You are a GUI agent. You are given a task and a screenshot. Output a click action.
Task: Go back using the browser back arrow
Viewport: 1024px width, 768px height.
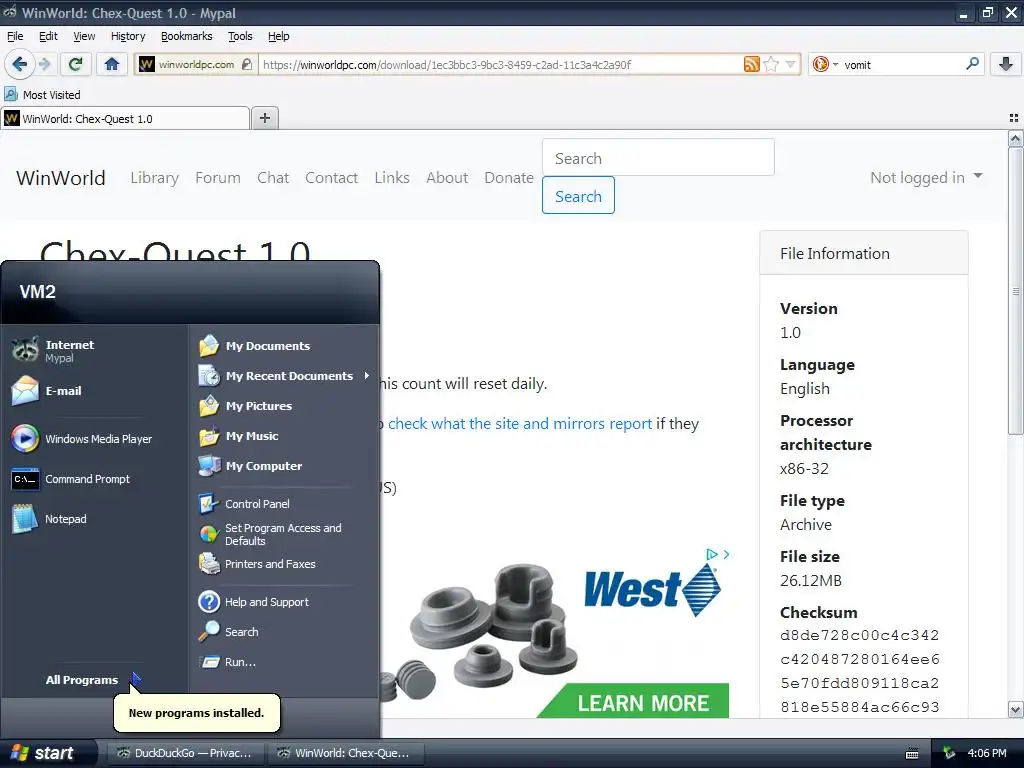19,64
